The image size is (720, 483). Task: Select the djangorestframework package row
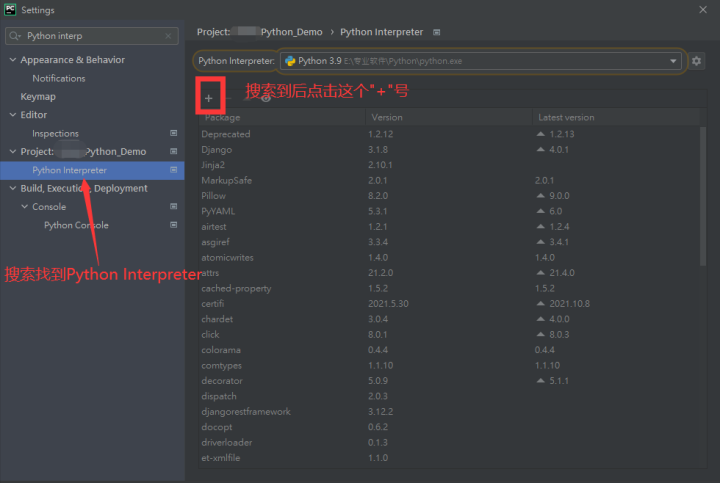pyautogui.click(x=449, y=412)
